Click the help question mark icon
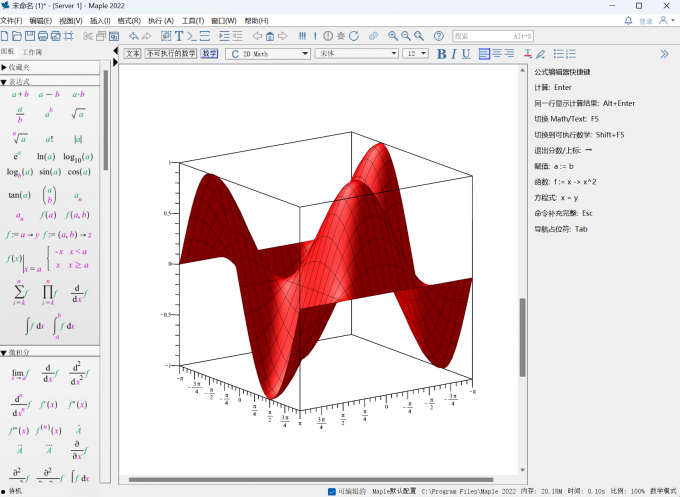The height and width of the screenshot is (497, 680). click(438, 36)
